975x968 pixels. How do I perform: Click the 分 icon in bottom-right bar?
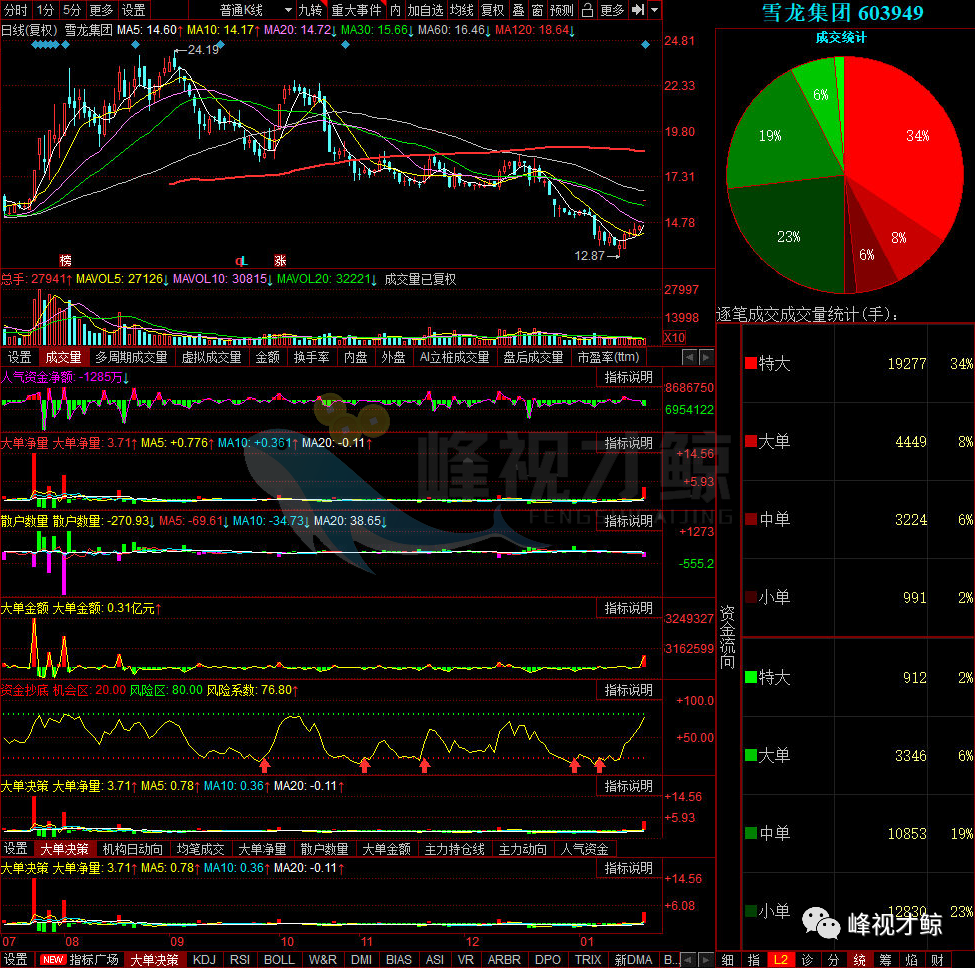pyautogui.click(x=833, y=960)
